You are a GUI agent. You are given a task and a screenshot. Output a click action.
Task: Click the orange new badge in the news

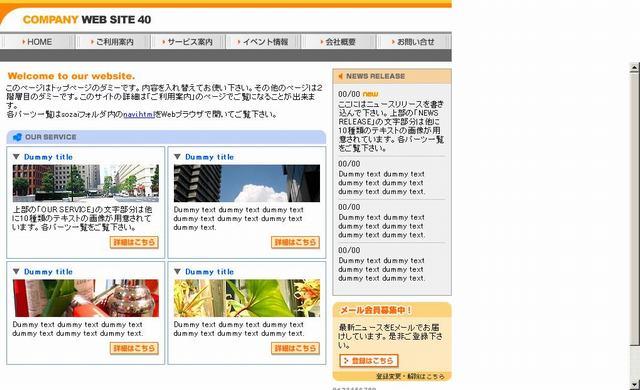pos(370,94)
